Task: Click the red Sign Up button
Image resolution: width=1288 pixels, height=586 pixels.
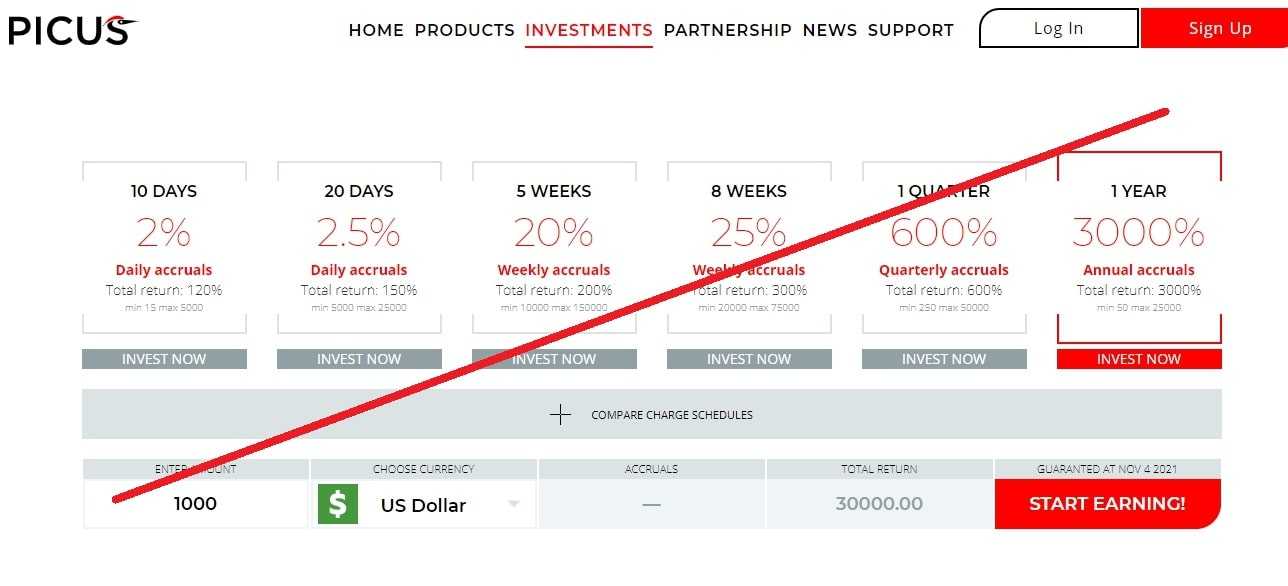Action: pyautogui.click(x=1214, y=28)
